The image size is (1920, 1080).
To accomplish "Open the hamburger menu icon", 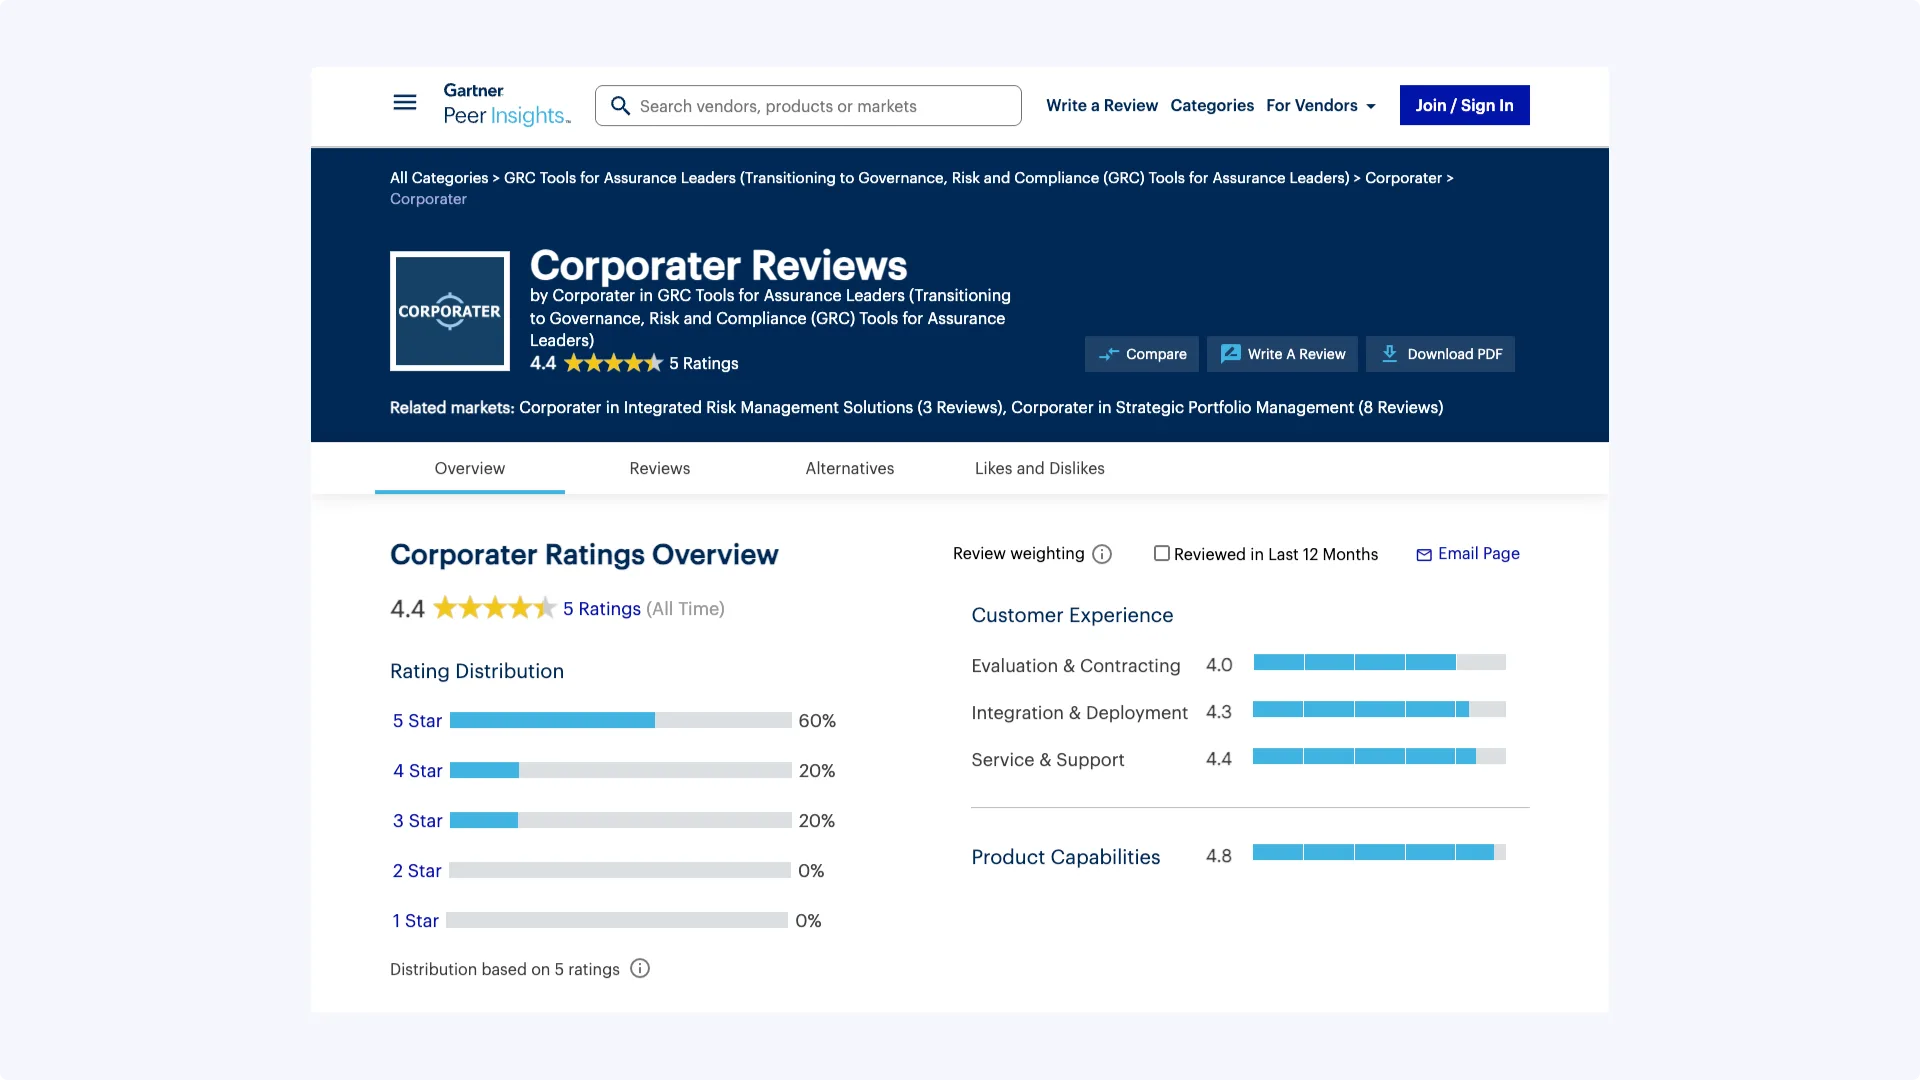I will point(404,103).
